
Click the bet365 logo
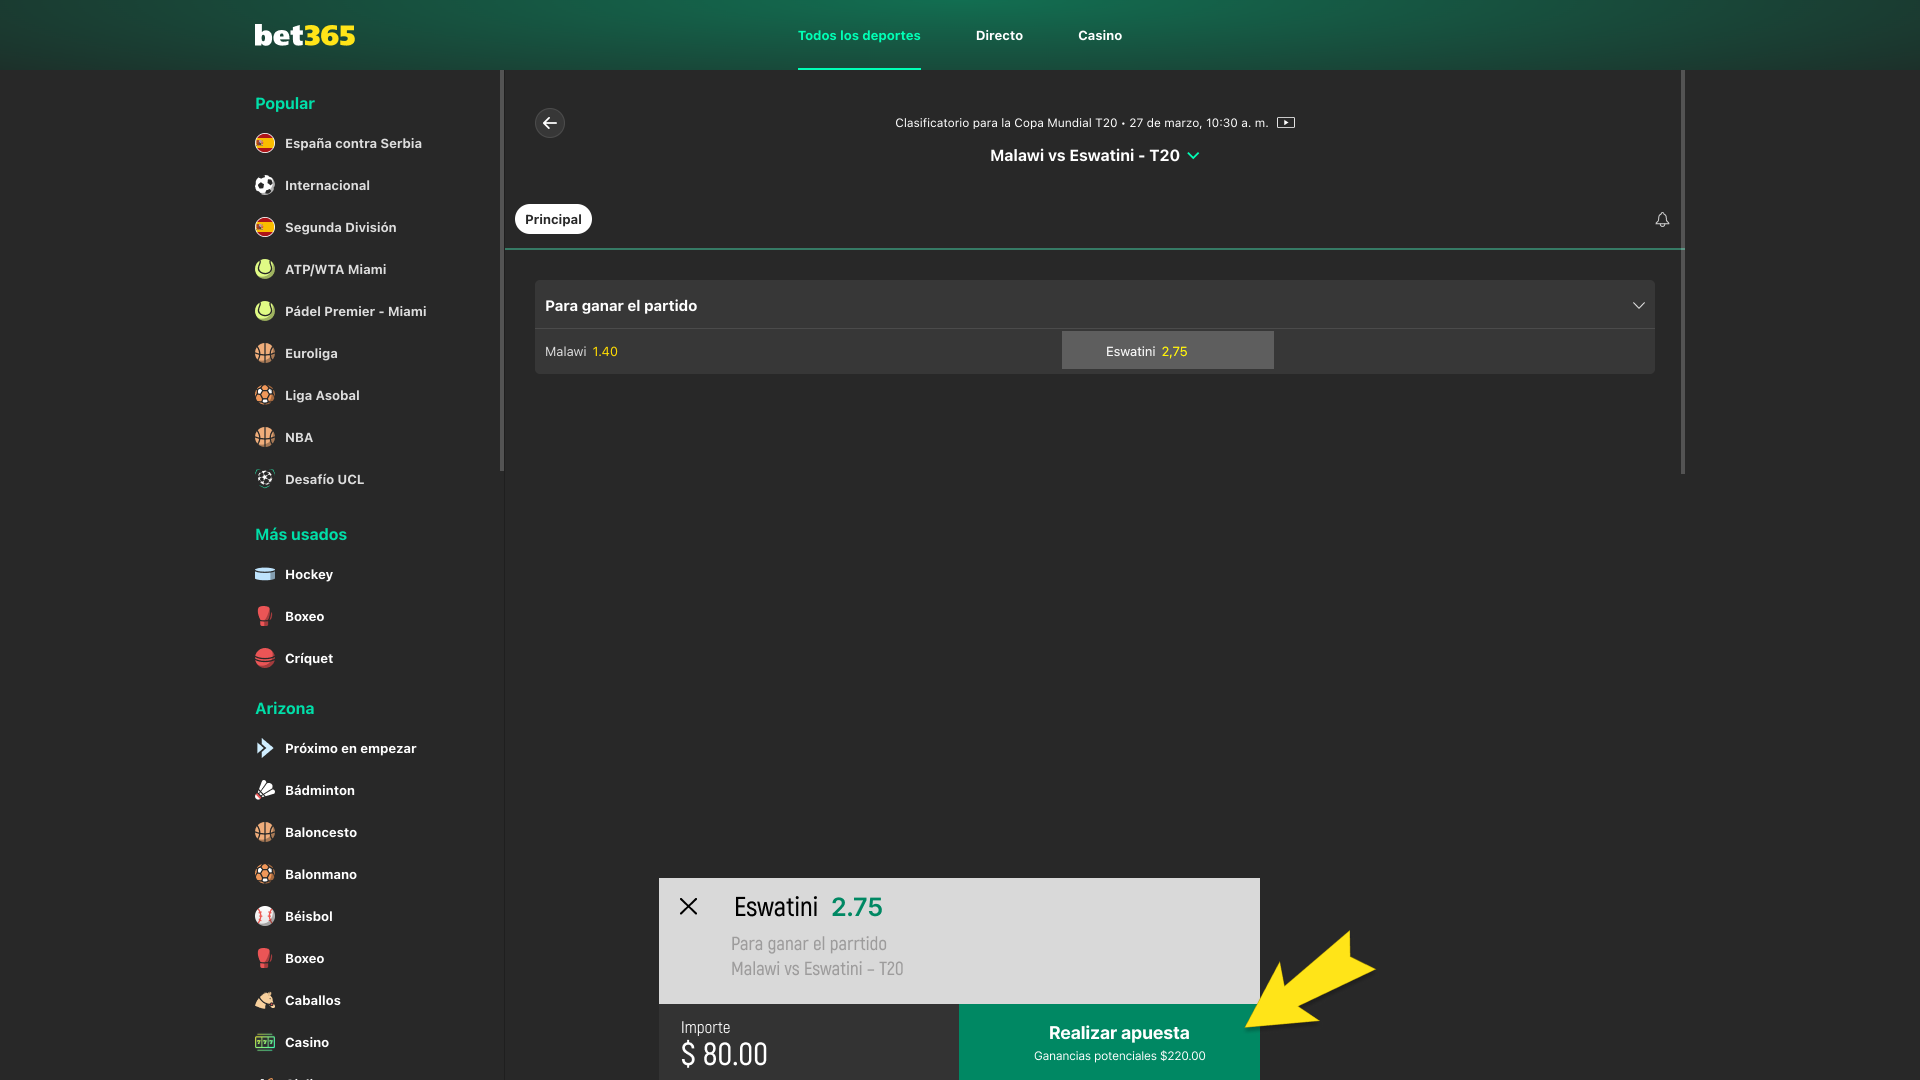(304, 34)
